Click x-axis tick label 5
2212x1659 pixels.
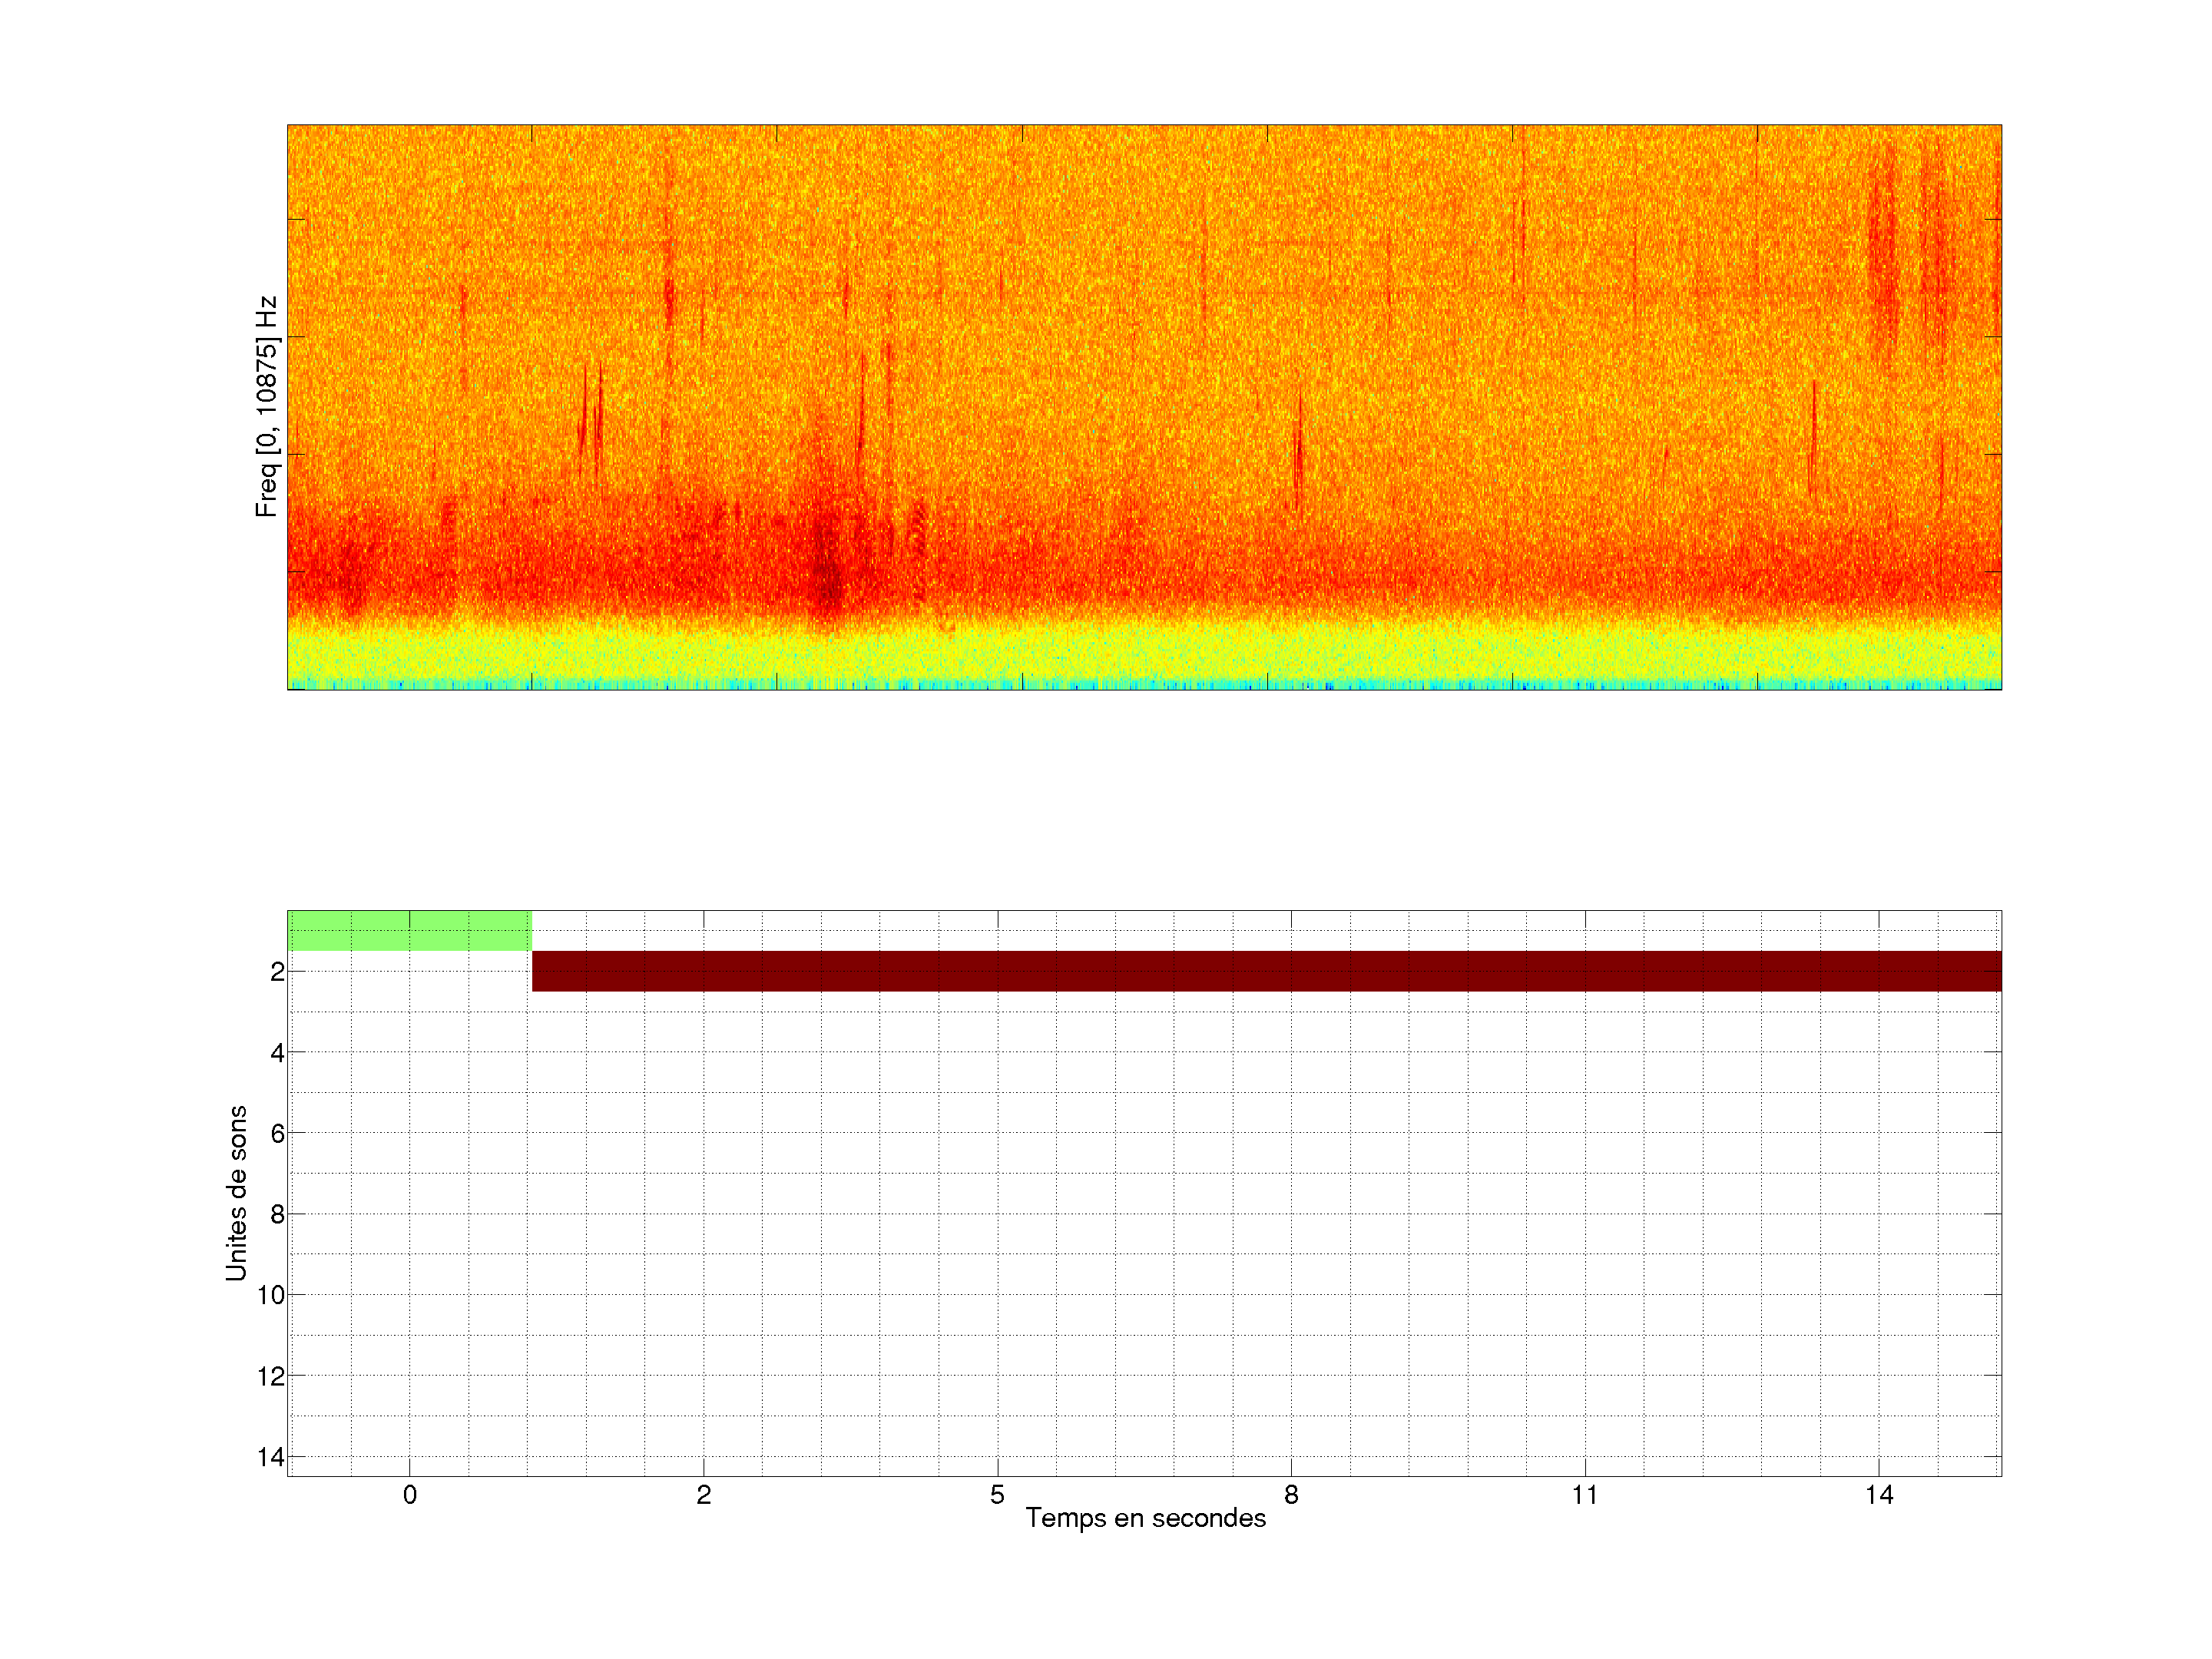click(x=997, y=1495)
